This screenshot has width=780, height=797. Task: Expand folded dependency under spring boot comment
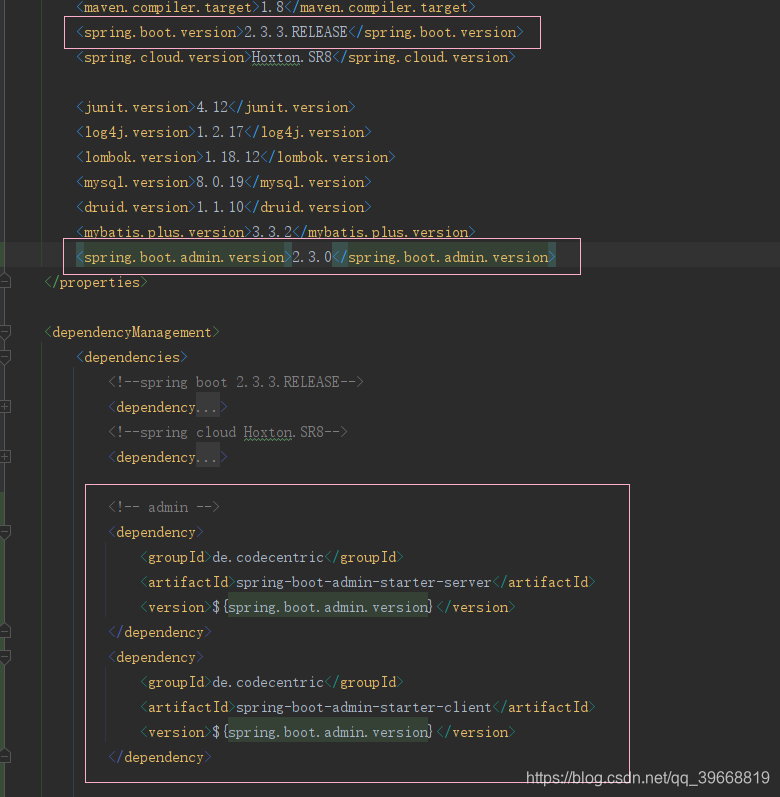5,407
